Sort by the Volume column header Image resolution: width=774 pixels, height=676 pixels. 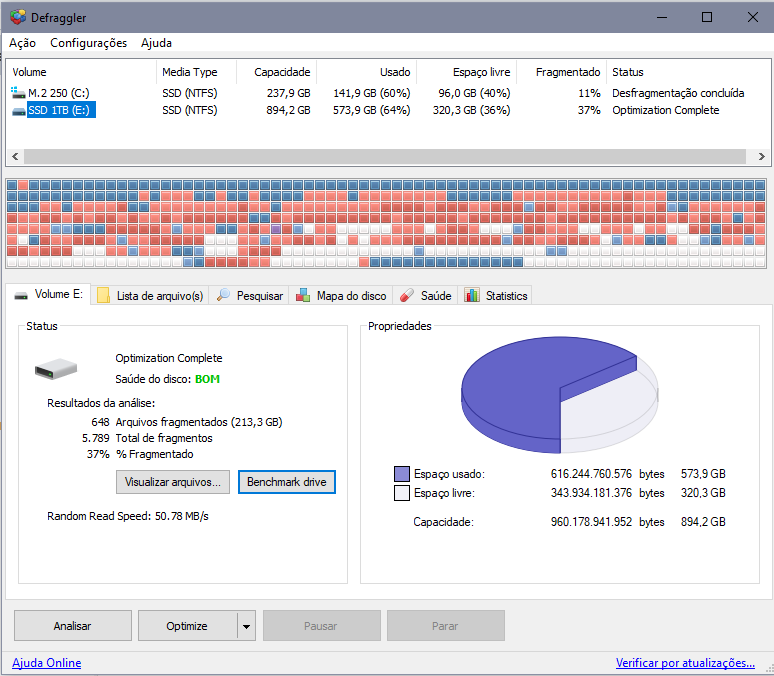(x=81, y=72)
